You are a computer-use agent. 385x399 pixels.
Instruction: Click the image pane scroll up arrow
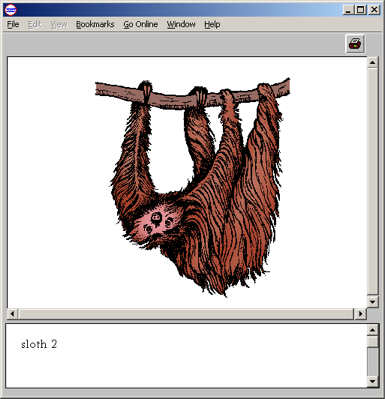click(372, 62)
